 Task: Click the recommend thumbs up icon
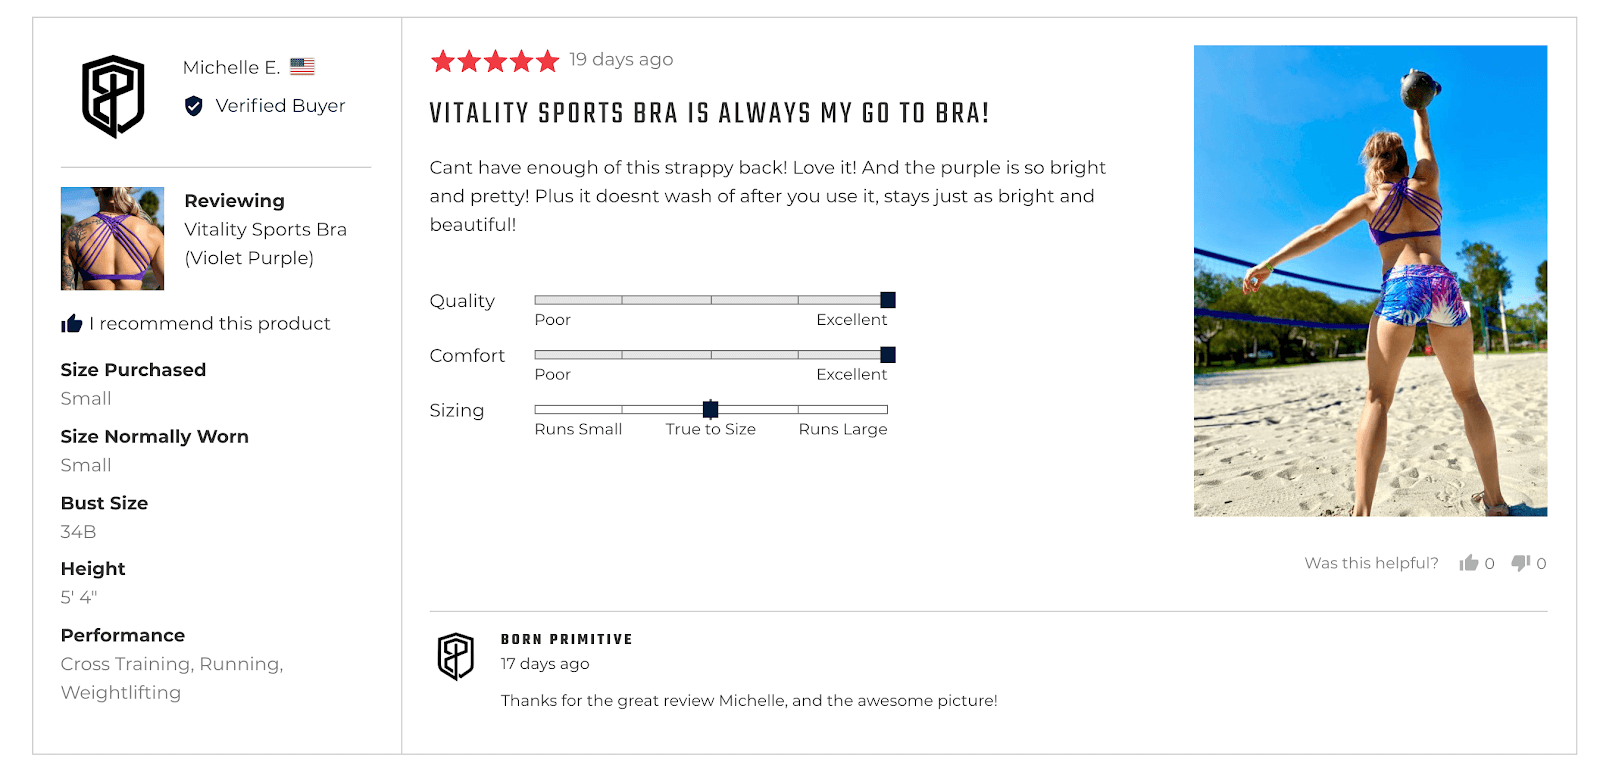click(71, 323)
